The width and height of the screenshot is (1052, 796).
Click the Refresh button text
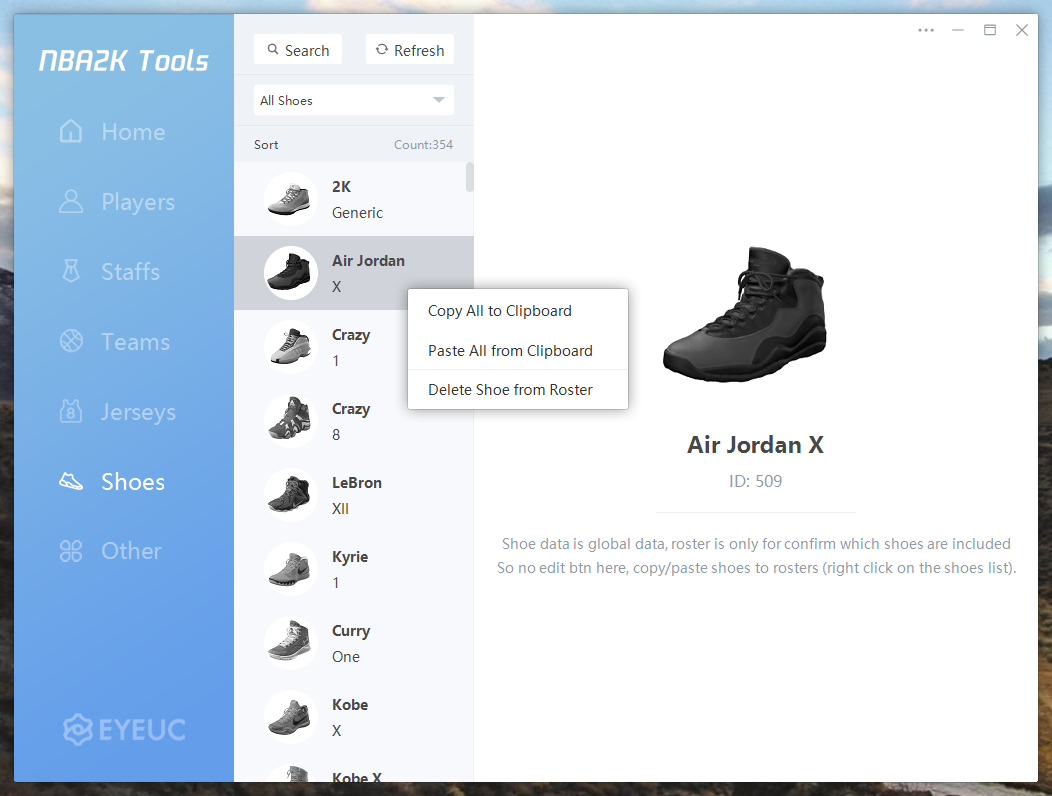click(419, 50)
